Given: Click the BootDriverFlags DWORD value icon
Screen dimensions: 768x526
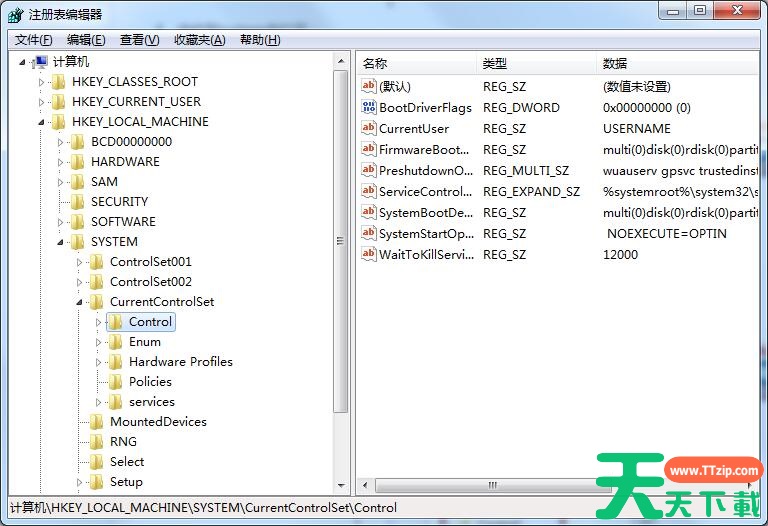Looking at the screenshot, I should pos(368,107).
